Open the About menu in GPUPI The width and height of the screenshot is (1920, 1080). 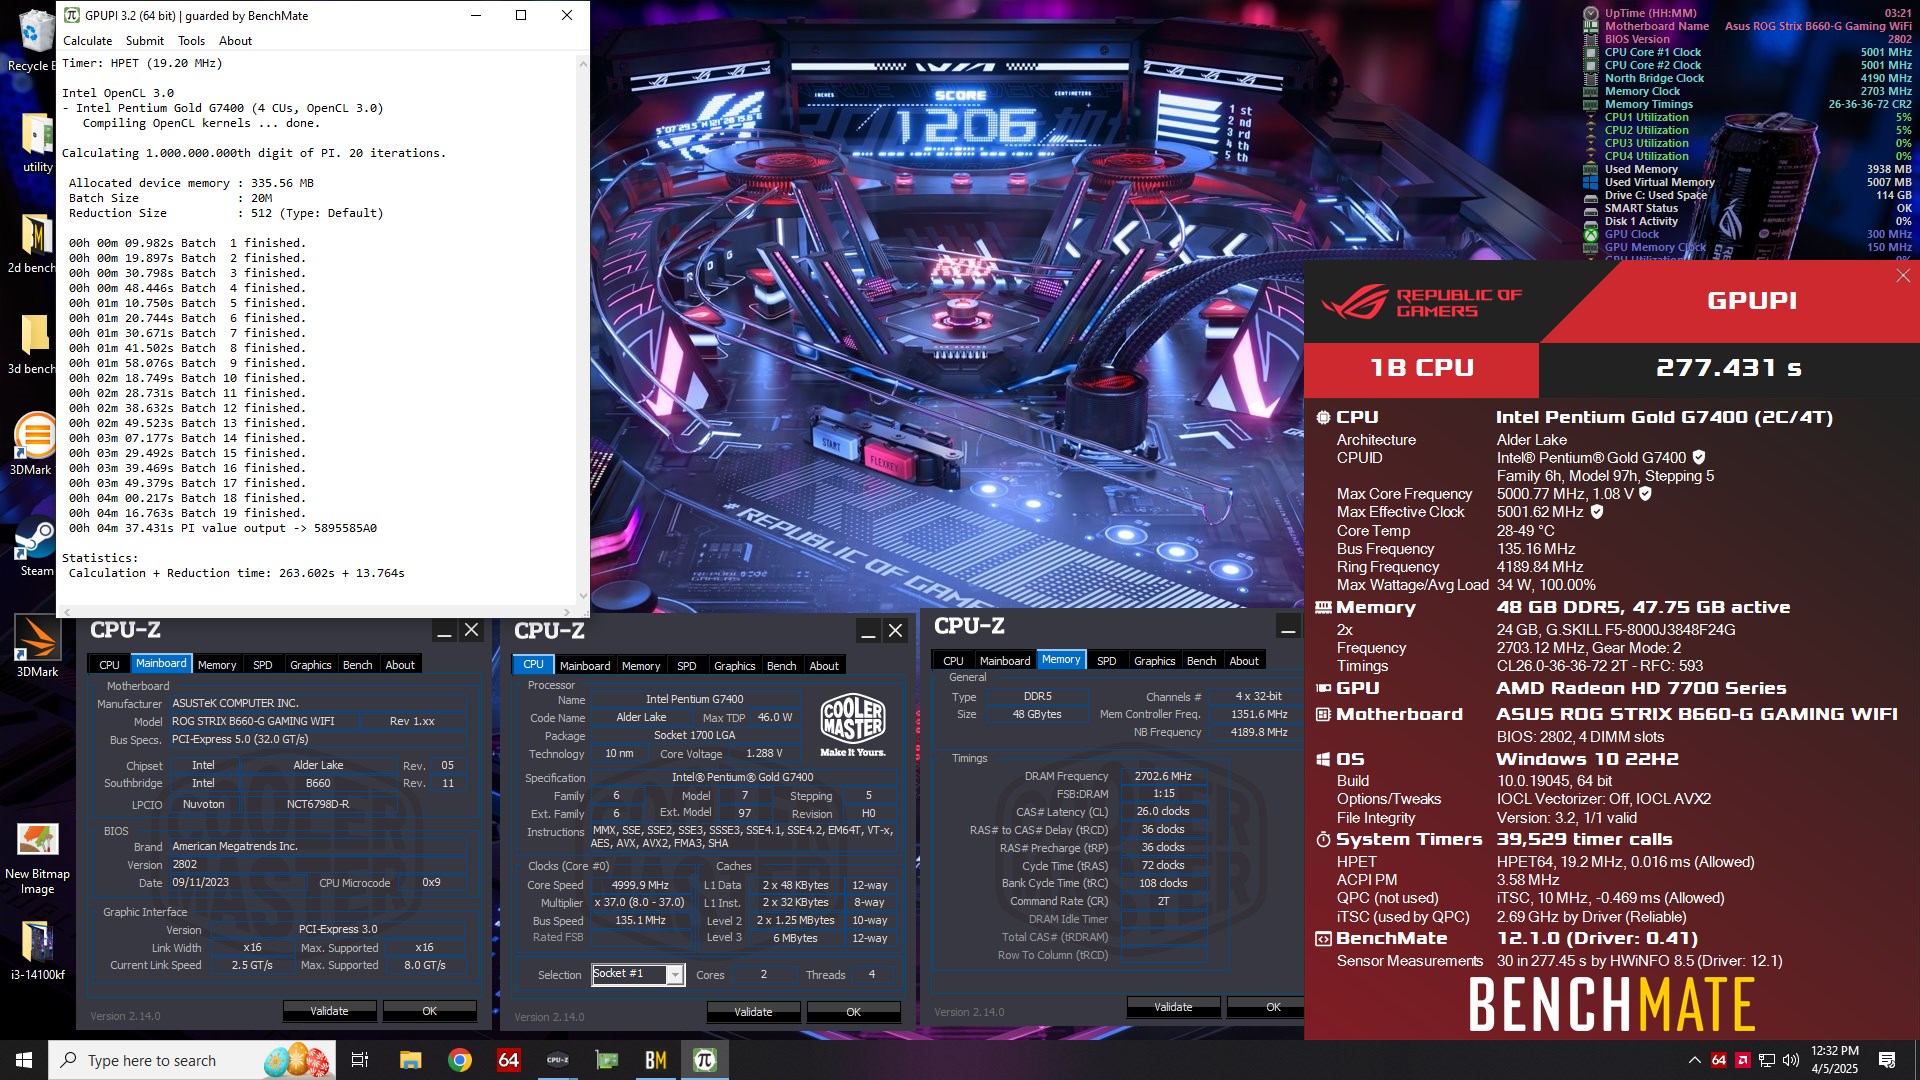pyautogui.click(x=235, y=41)
